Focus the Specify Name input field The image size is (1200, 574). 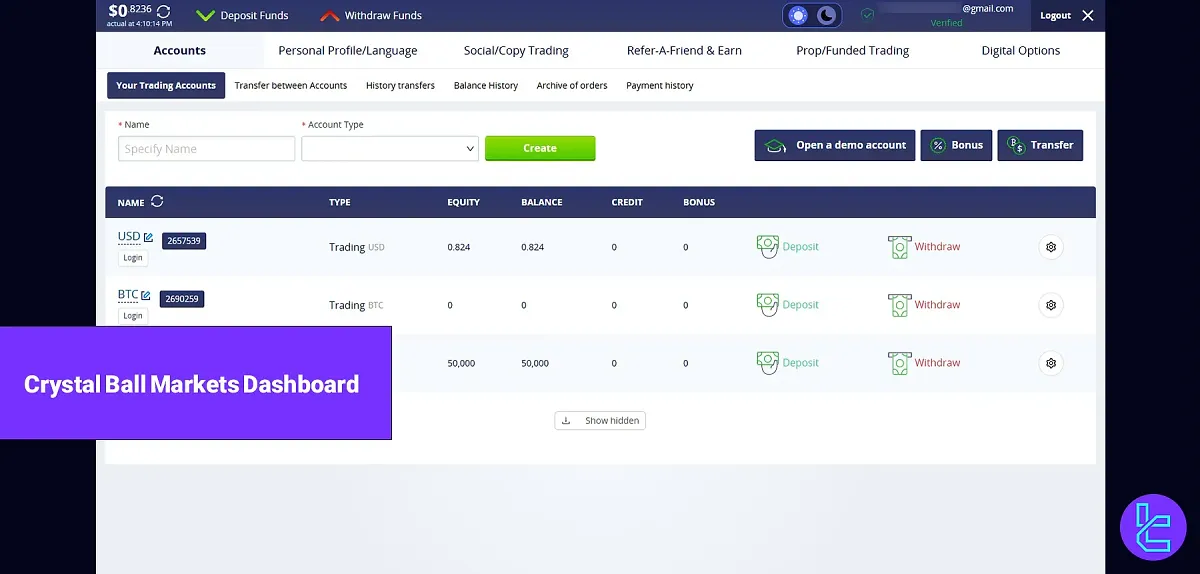coord(207,148)
